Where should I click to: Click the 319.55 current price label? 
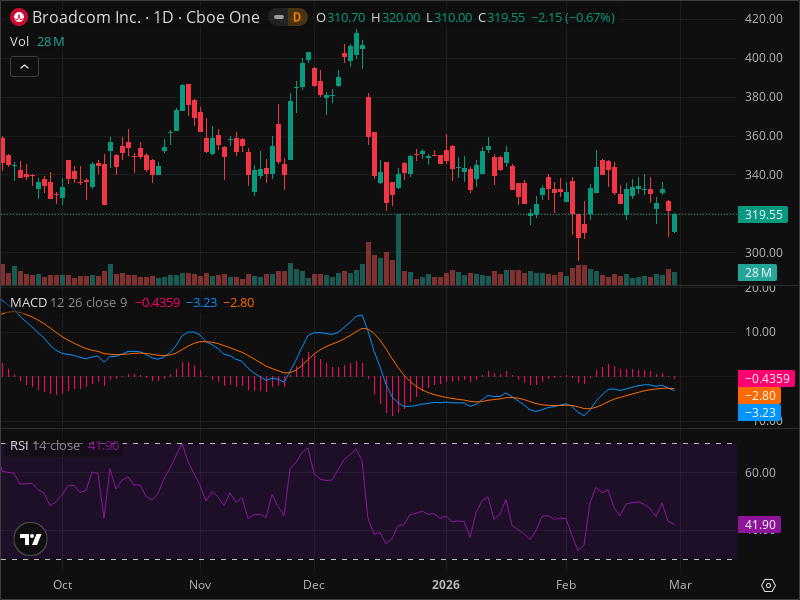click(763, 214)
